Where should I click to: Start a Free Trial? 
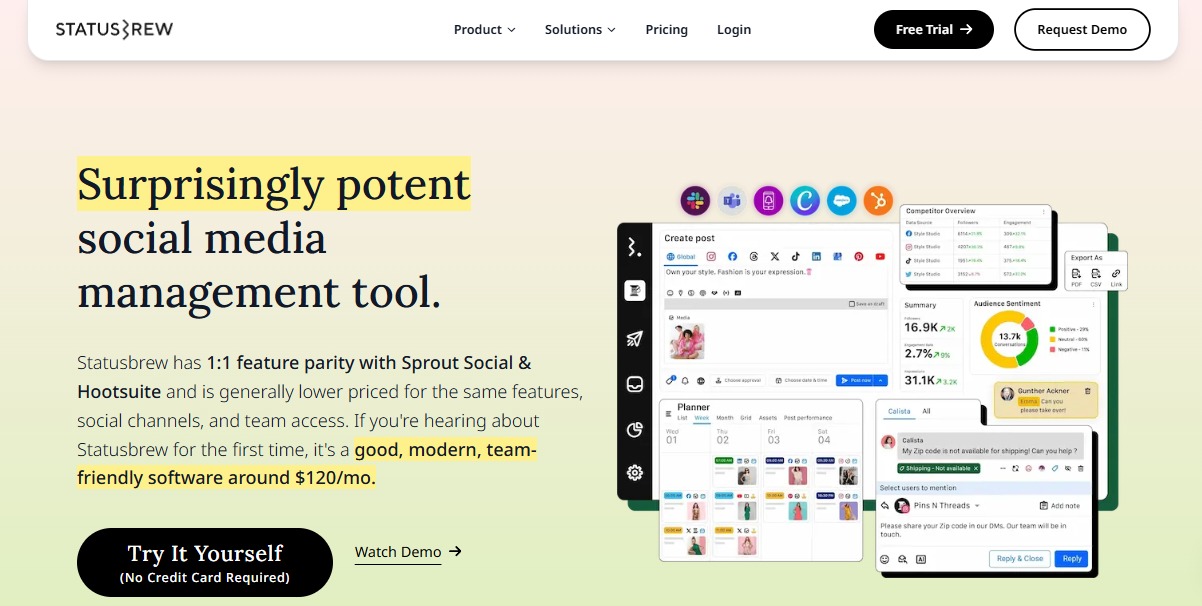[x=933, y=29]
